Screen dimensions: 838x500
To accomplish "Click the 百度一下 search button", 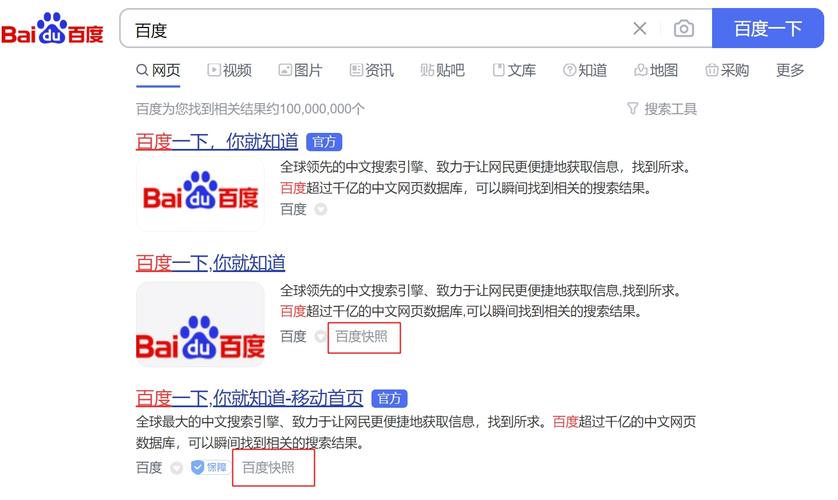I will coord(767,28).
